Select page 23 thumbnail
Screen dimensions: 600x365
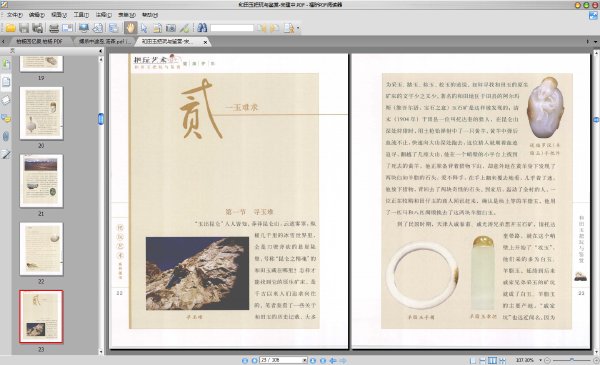41,316
